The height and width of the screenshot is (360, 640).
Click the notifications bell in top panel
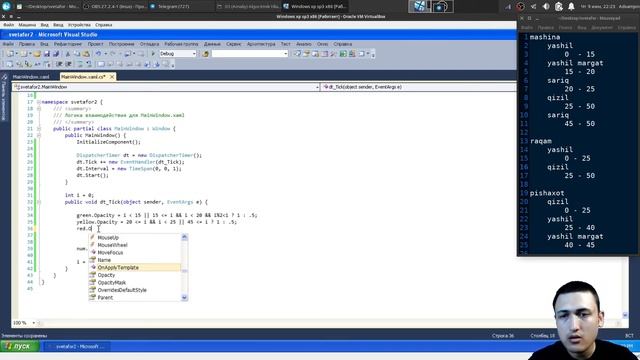point(571,7)
